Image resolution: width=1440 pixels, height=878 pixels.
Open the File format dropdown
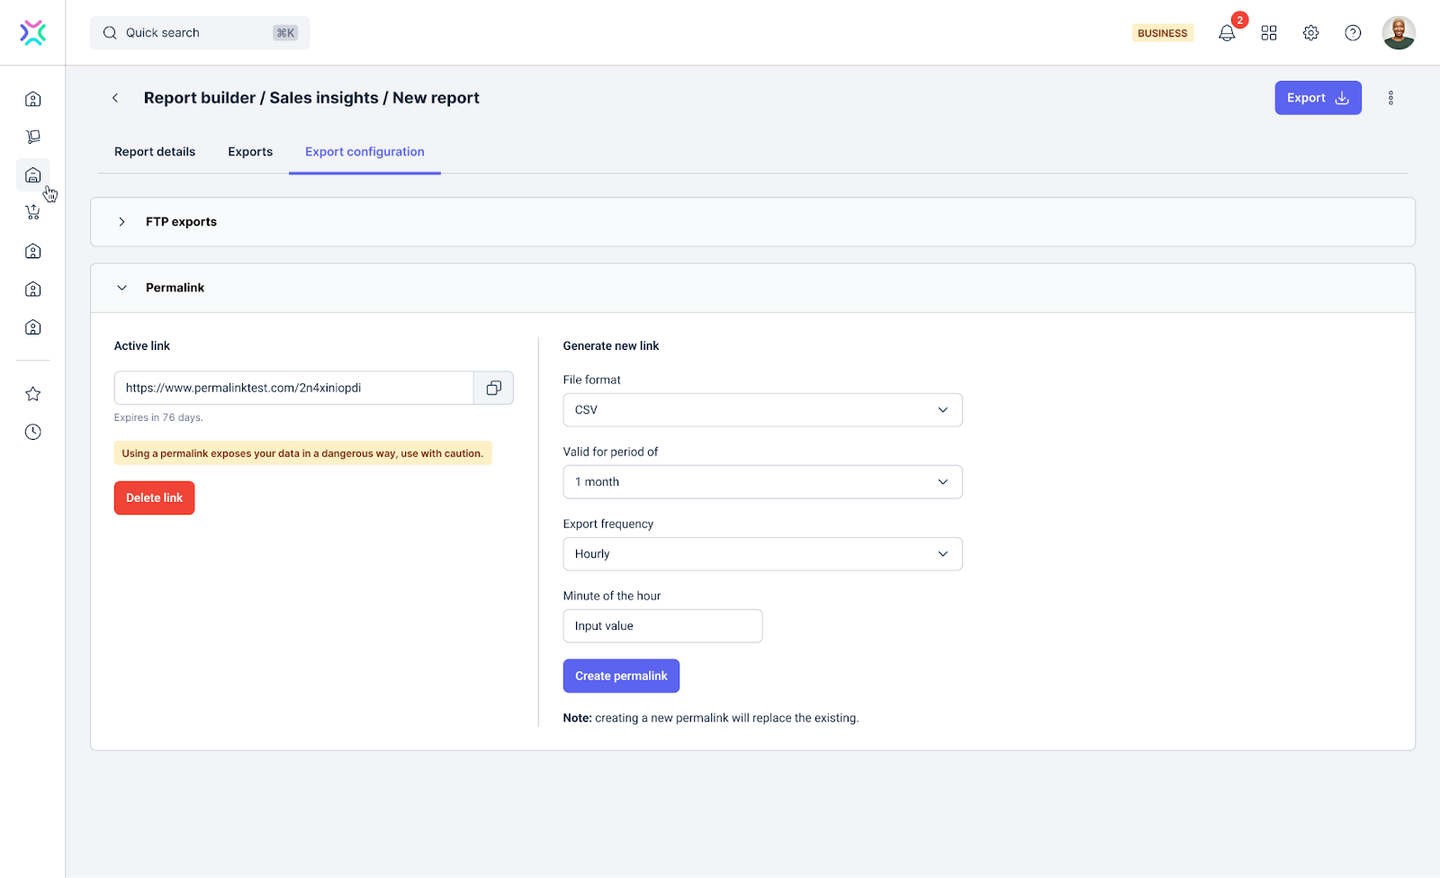click(762, 410)
